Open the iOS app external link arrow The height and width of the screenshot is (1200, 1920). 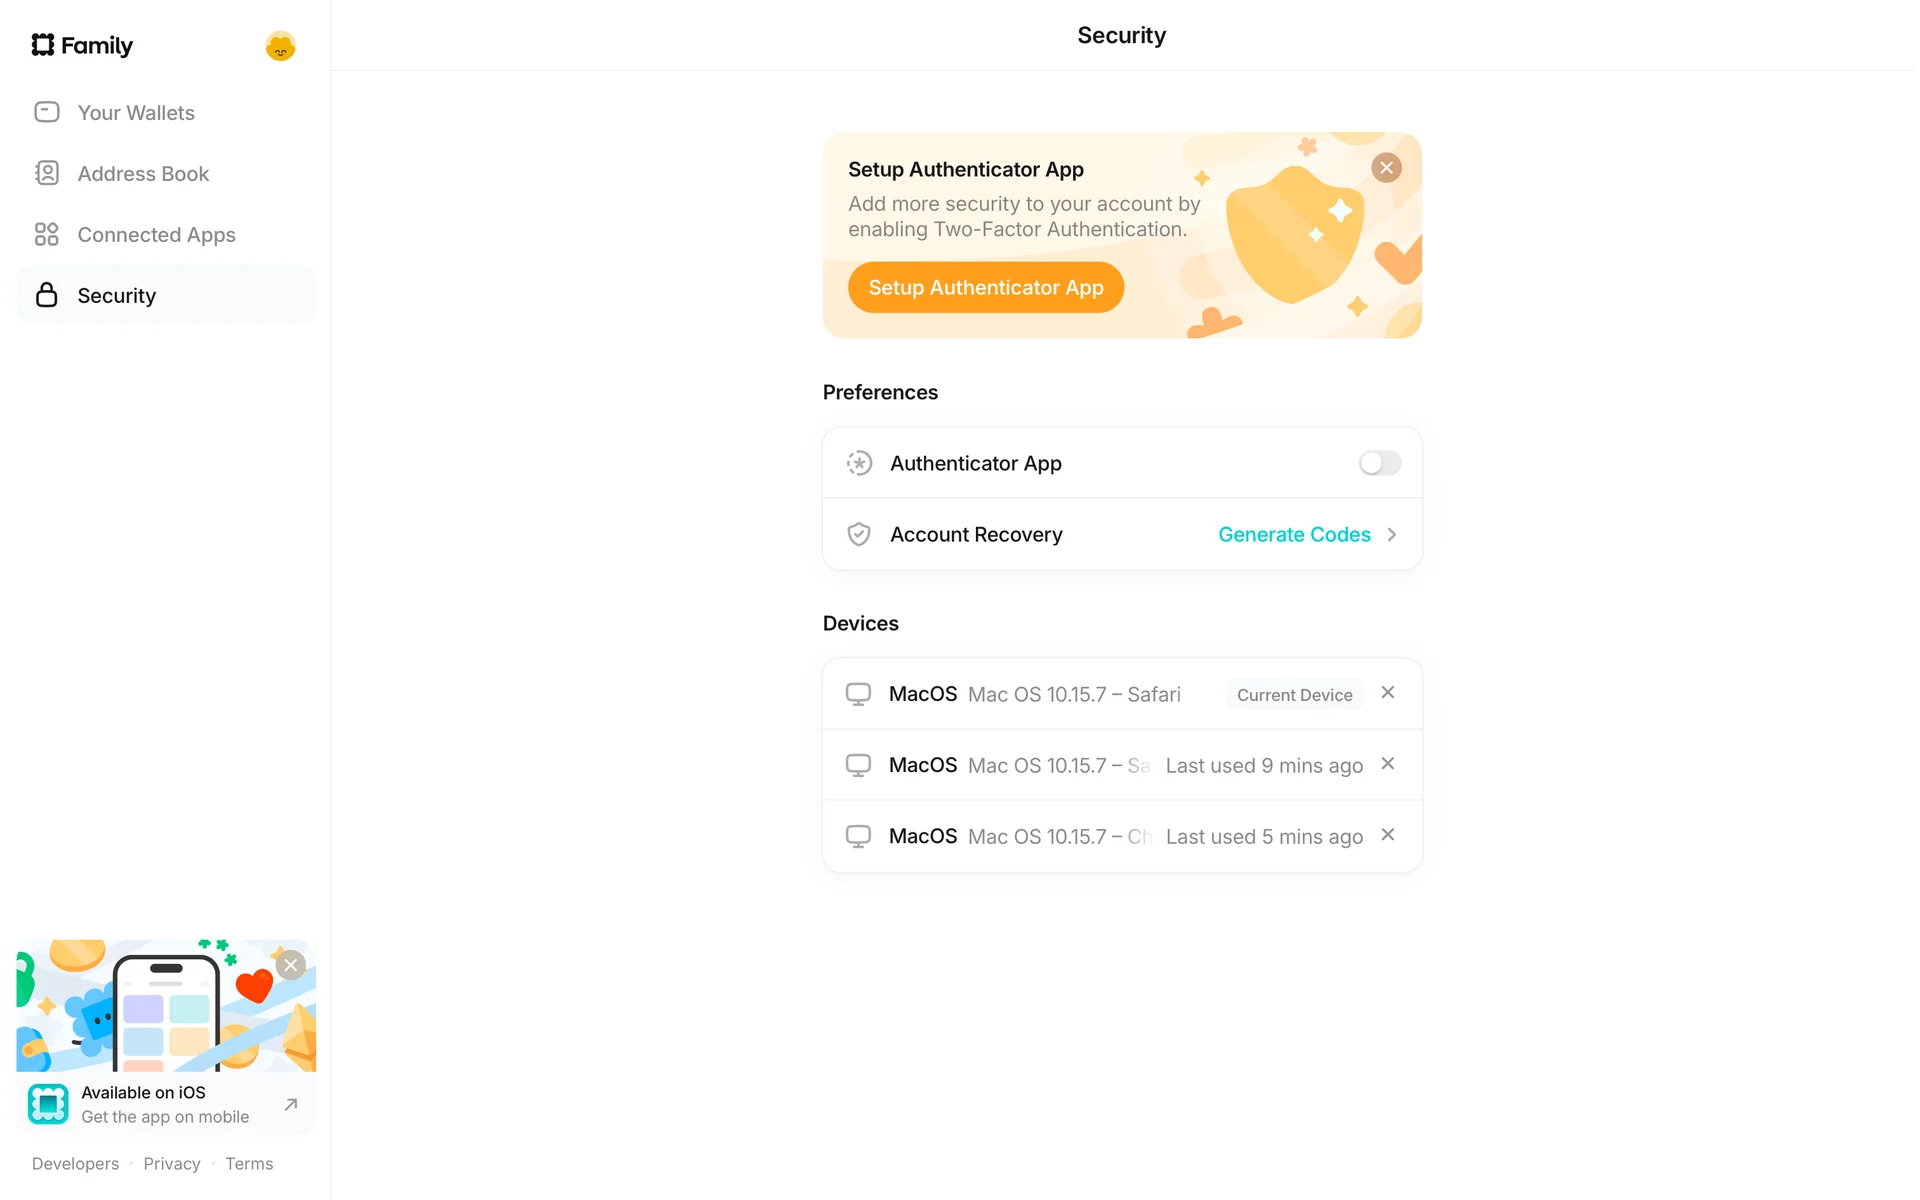tap(291, 1104)
